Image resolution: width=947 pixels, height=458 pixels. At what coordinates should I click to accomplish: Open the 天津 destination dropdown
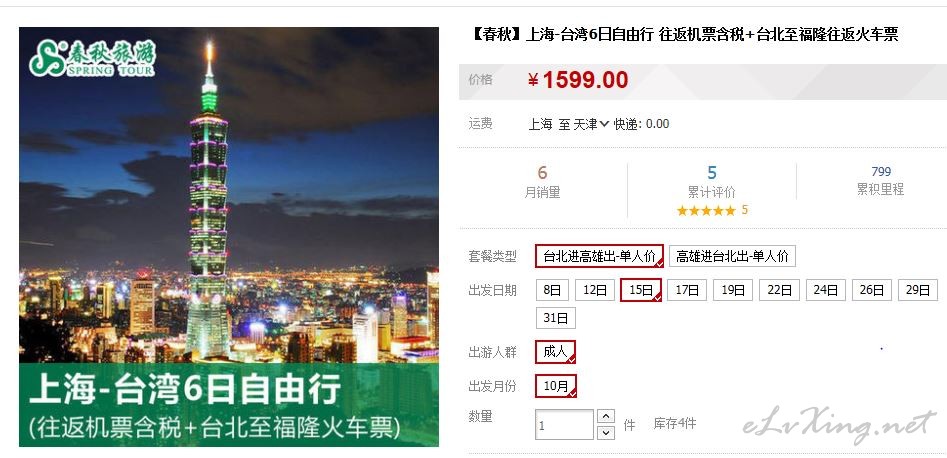click(591, 124)
